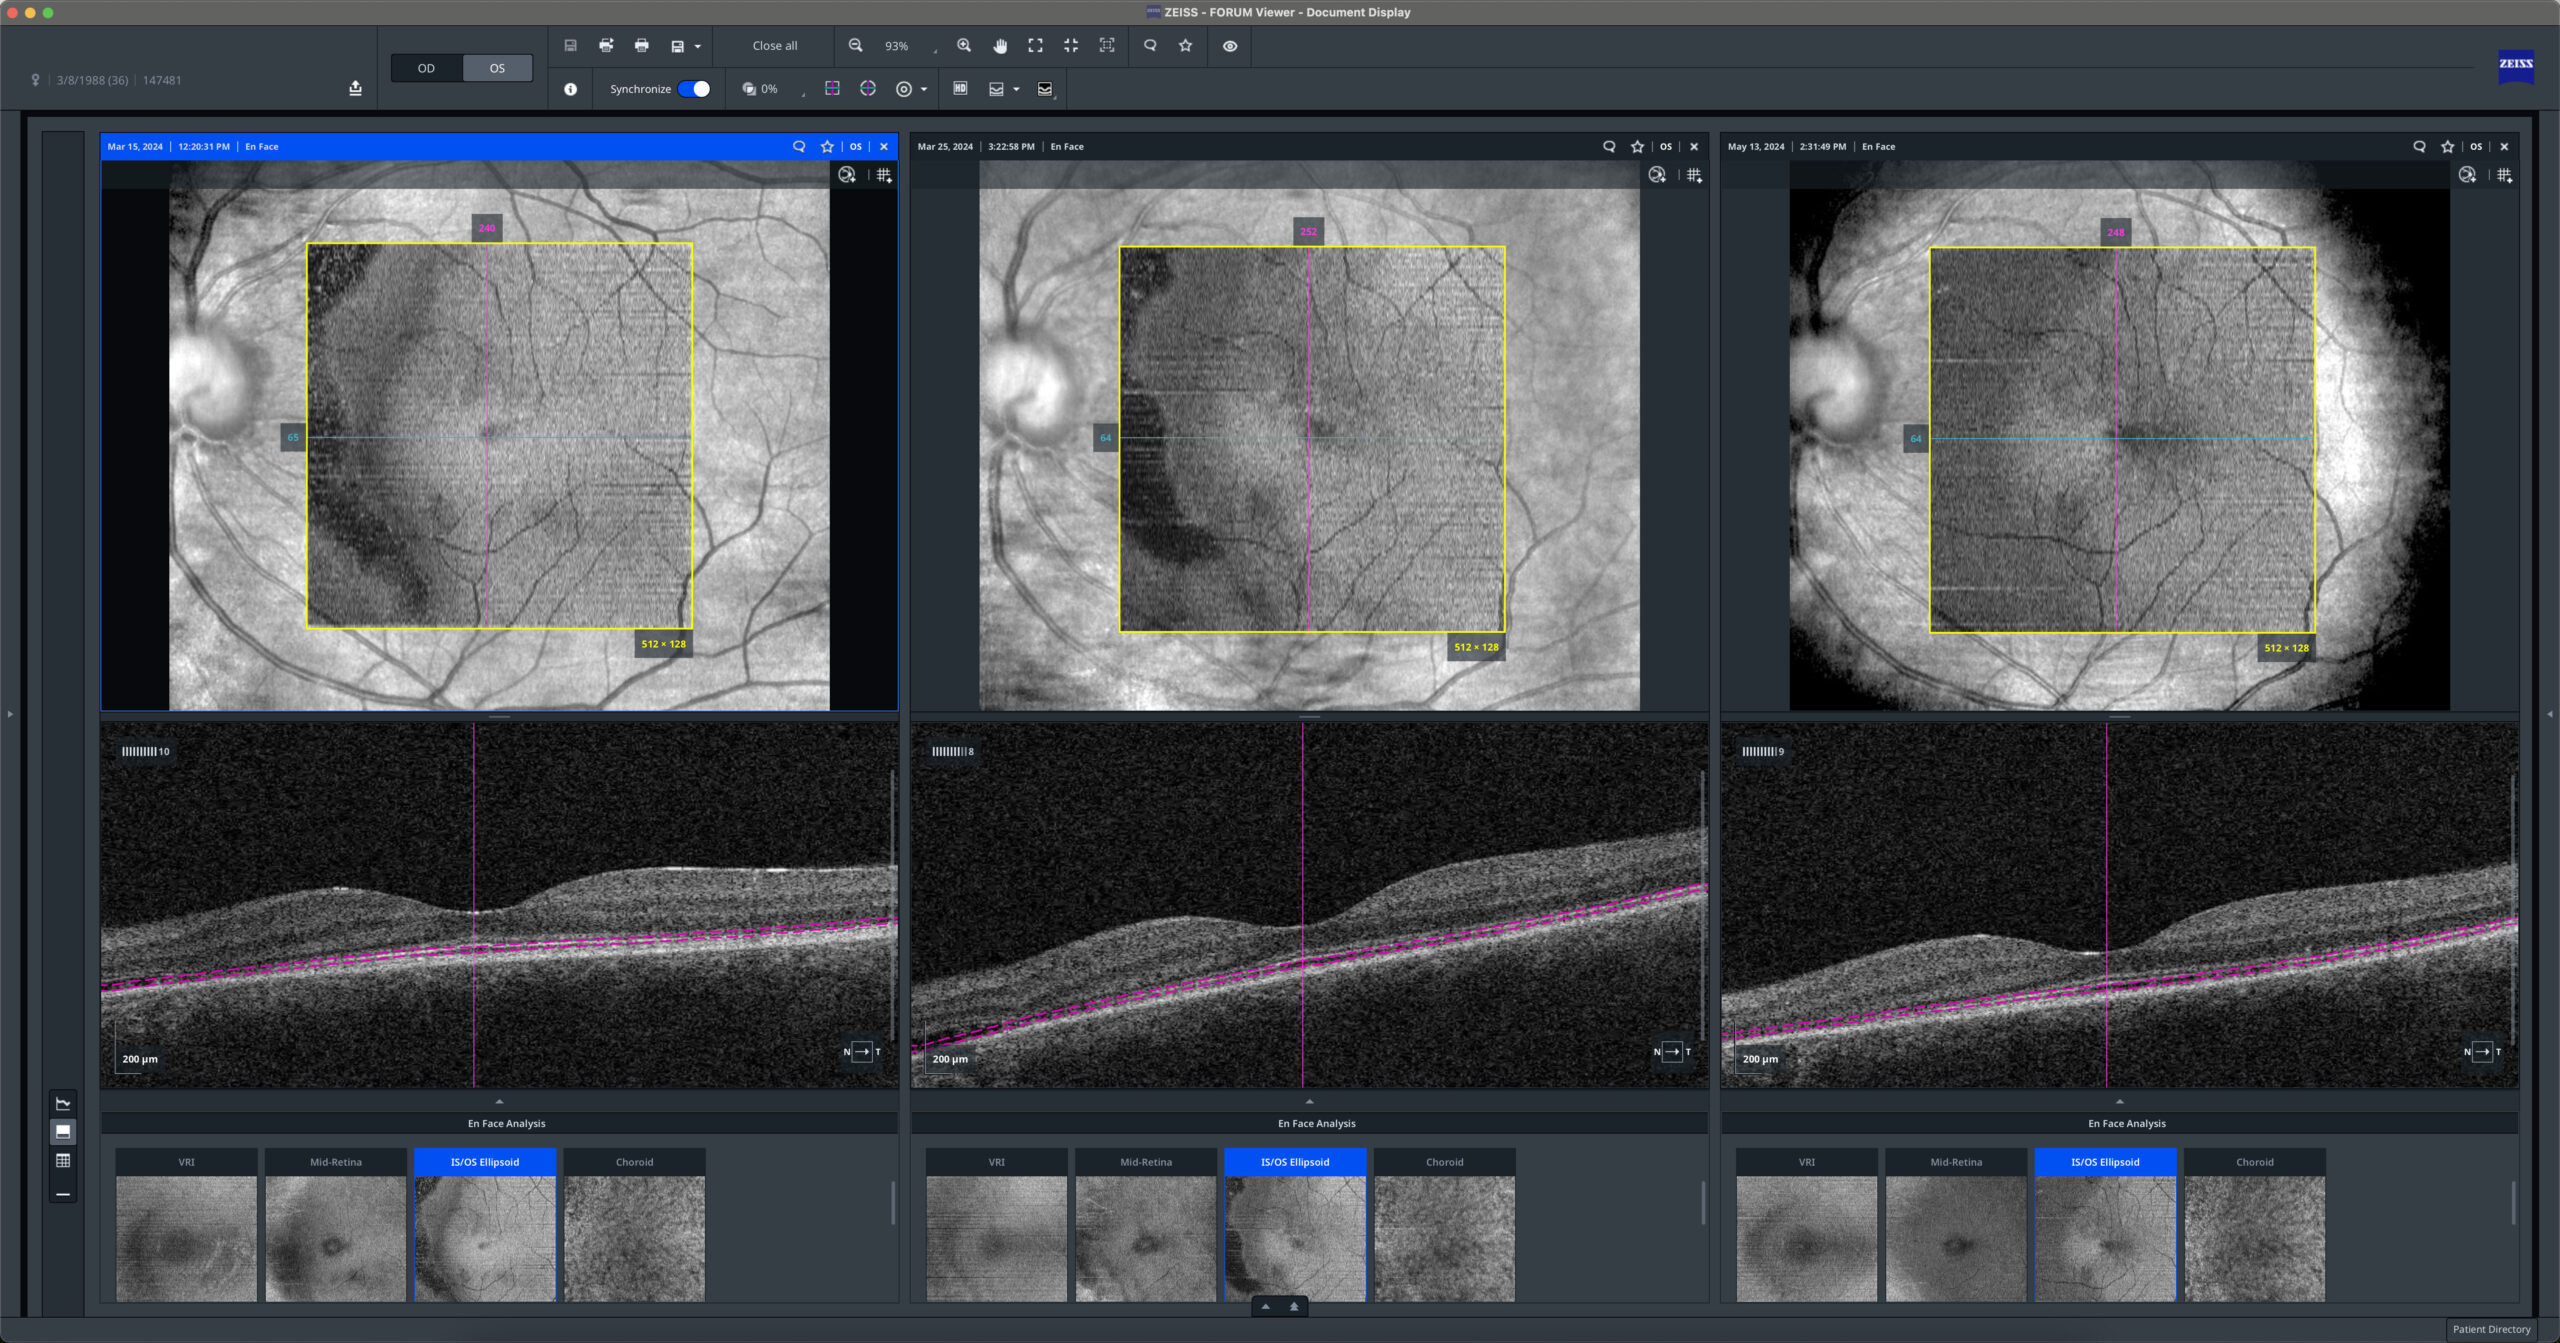Click the fit selection frame icon

[1107, 46]
